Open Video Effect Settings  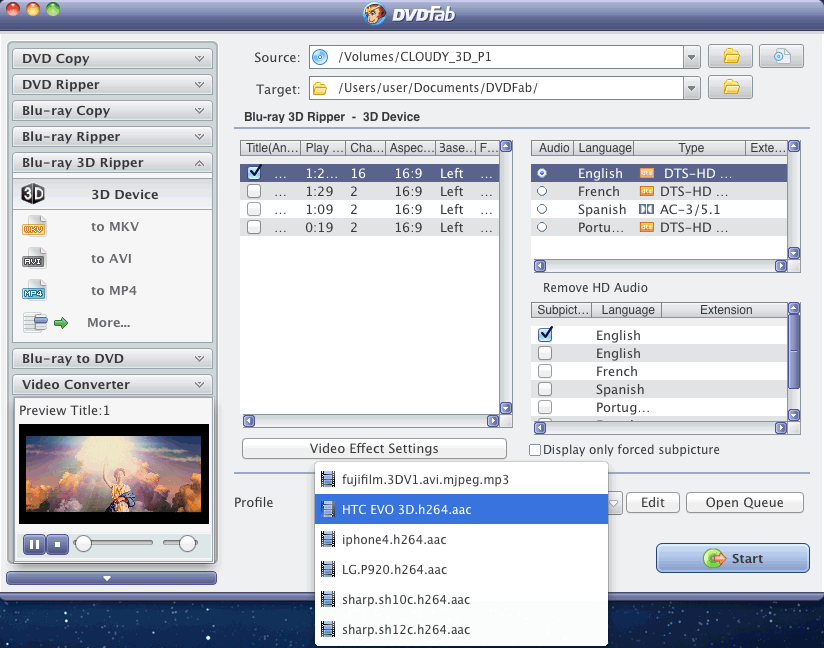pos(374,448)
